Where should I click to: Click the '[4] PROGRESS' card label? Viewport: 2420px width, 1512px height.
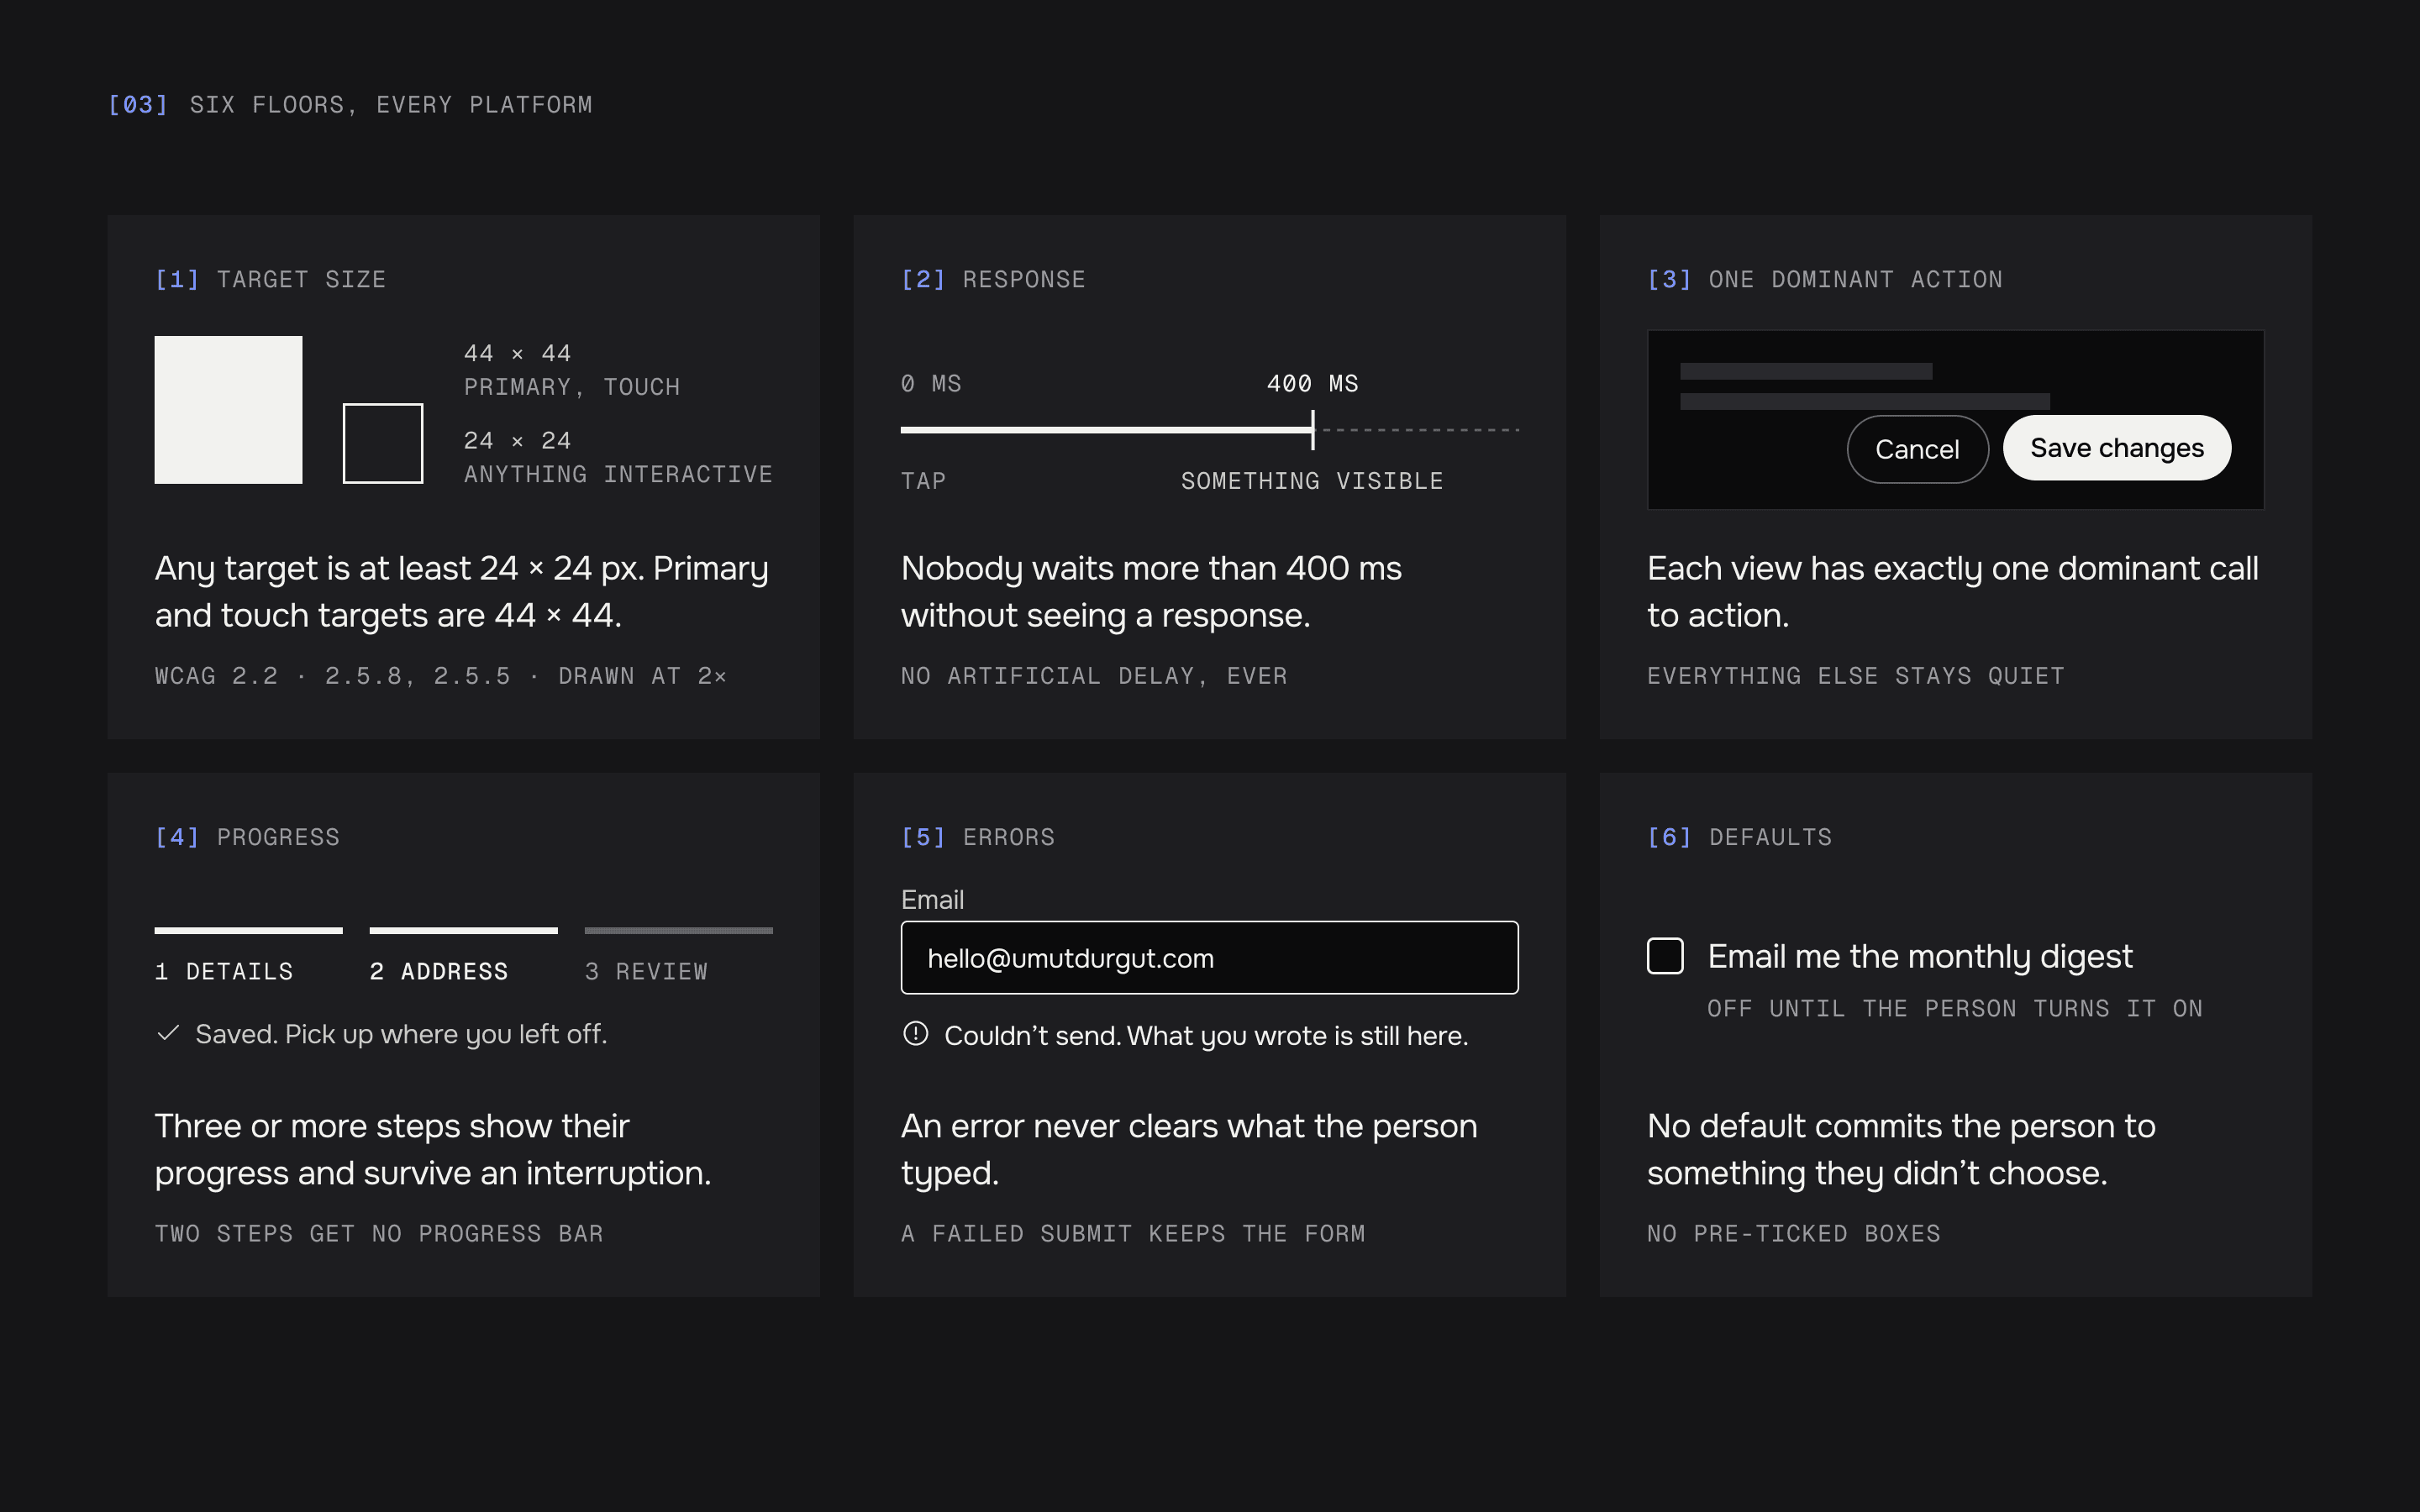click(247, 838)
